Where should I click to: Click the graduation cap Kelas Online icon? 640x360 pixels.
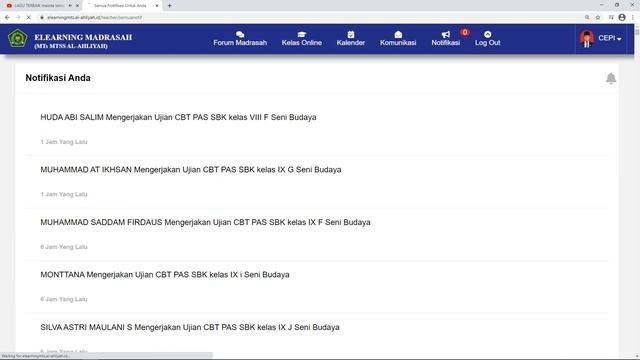[x=302, y=34]
